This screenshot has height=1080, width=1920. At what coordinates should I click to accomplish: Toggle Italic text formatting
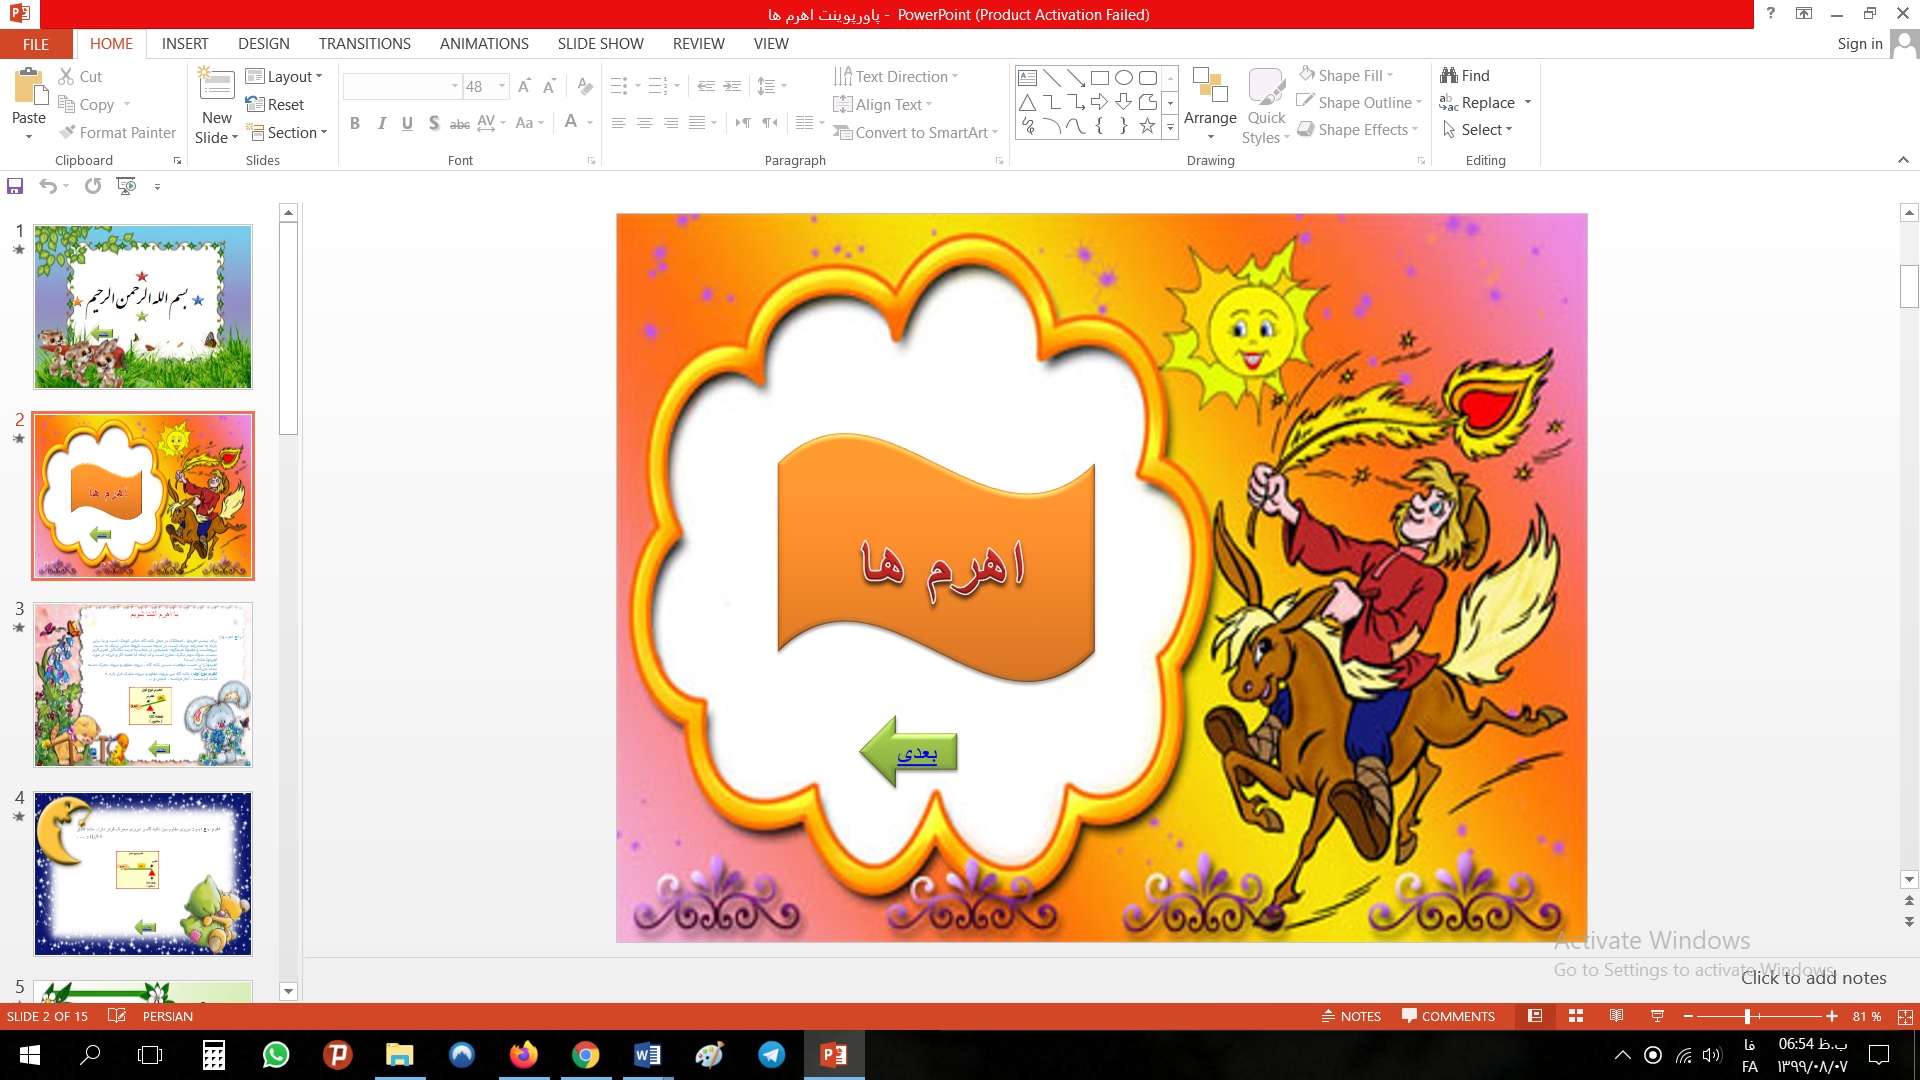(381, 123)
